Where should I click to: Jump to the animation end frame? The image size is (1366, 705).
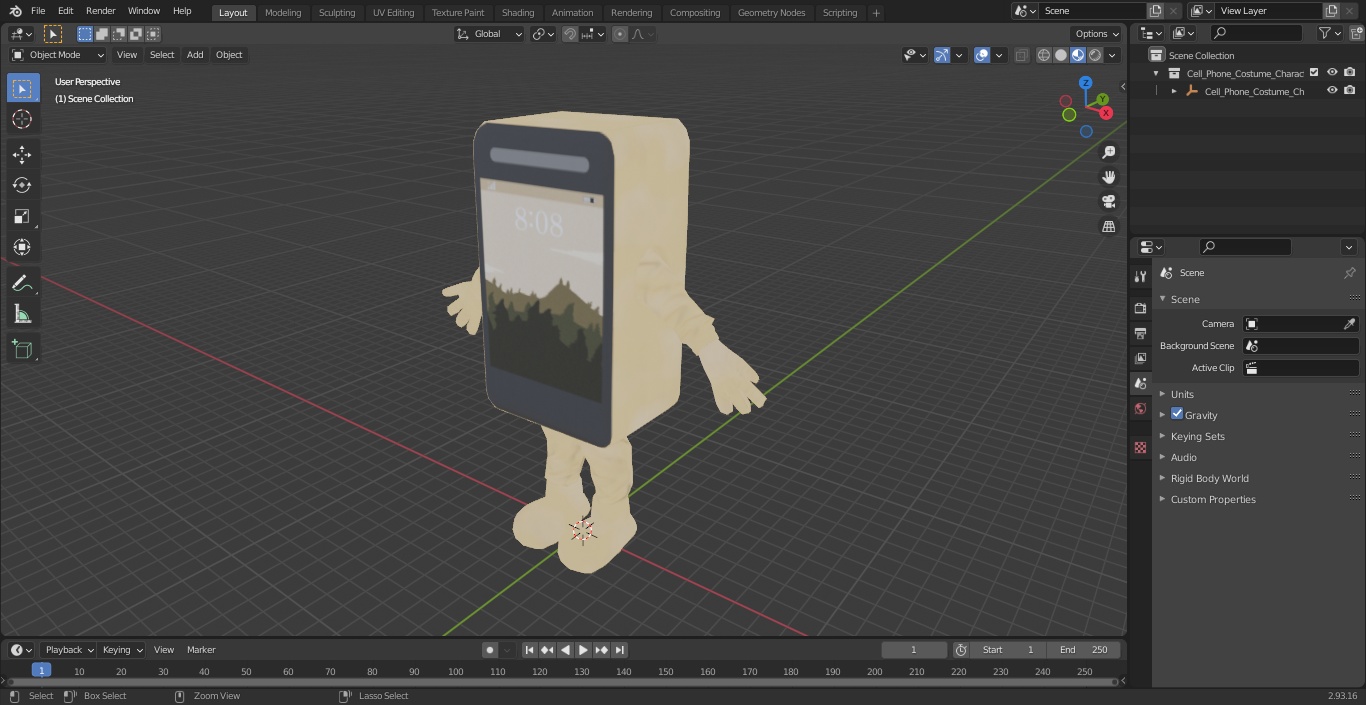619,650
